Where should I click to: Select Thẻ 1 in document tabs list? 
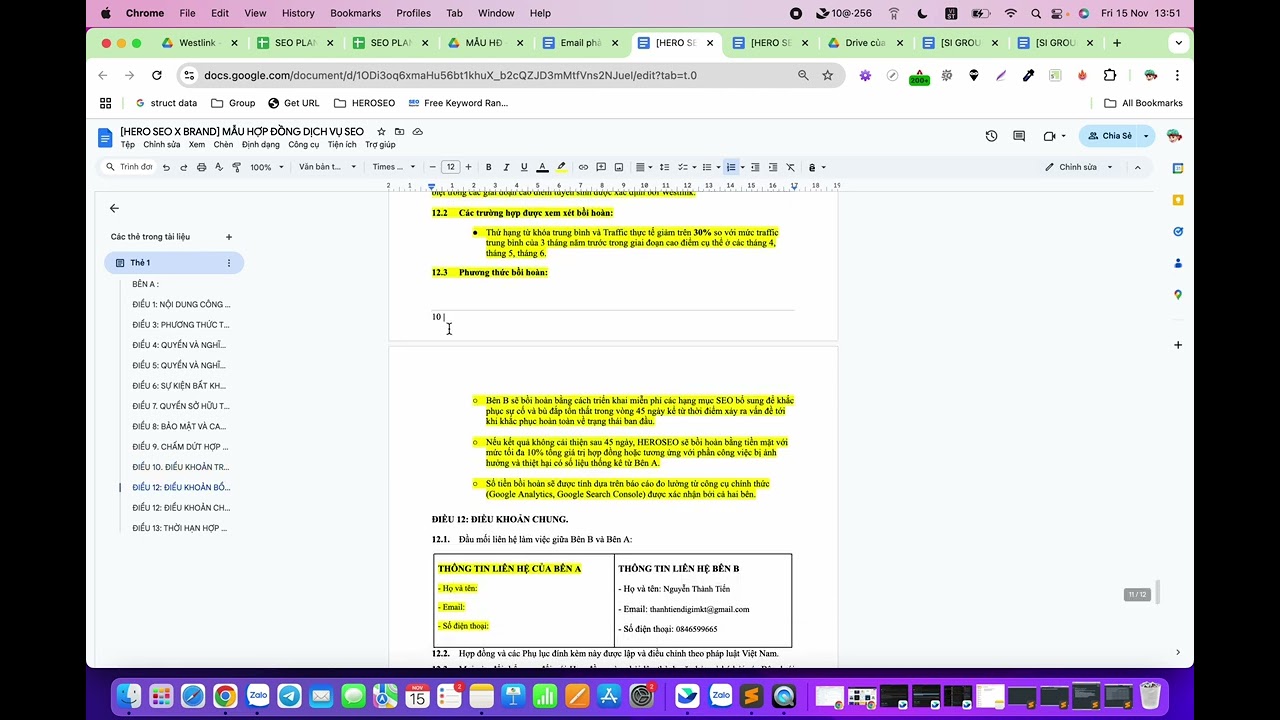[174, 263]
